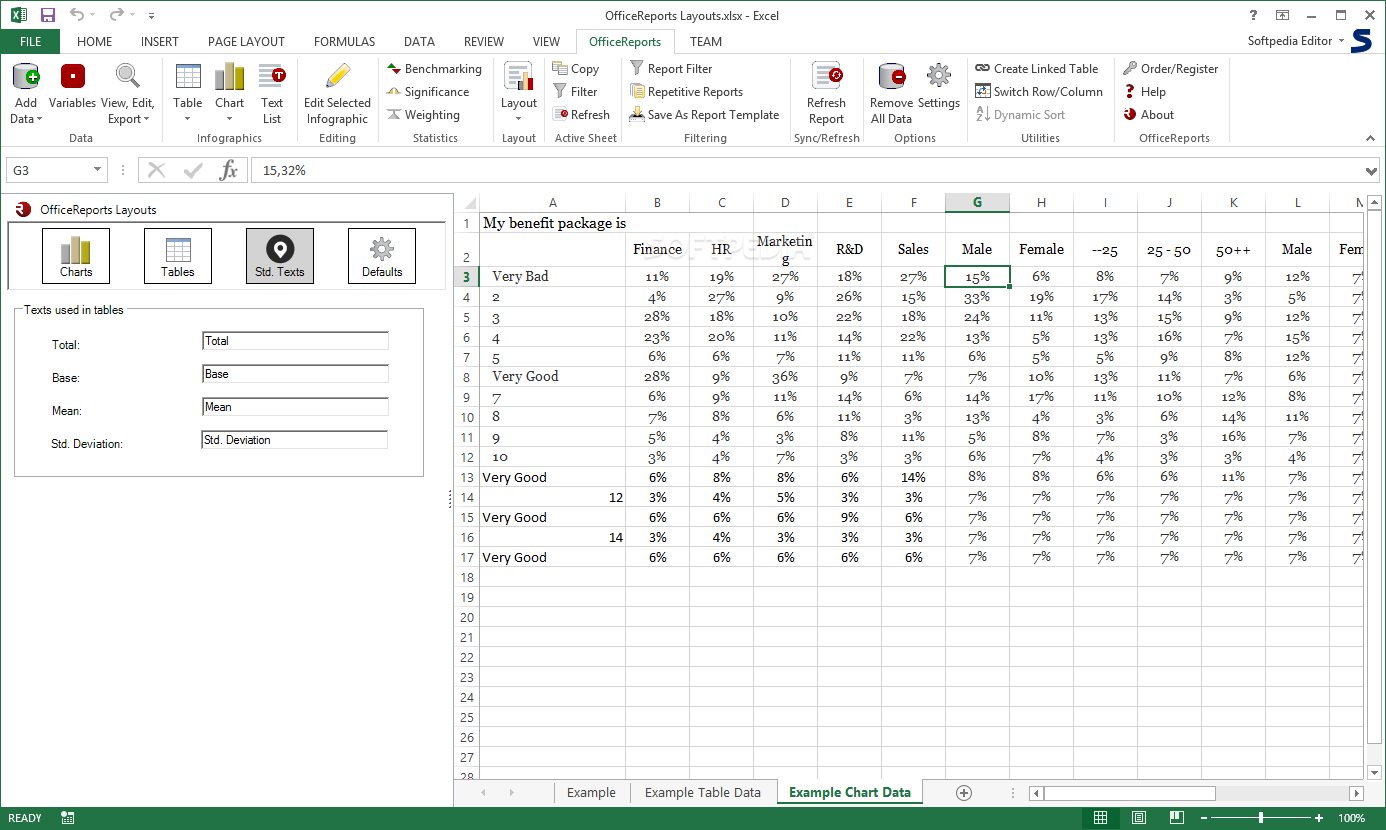
Task: Edit the Std. Deviation text field
Action: coord(295,440)
